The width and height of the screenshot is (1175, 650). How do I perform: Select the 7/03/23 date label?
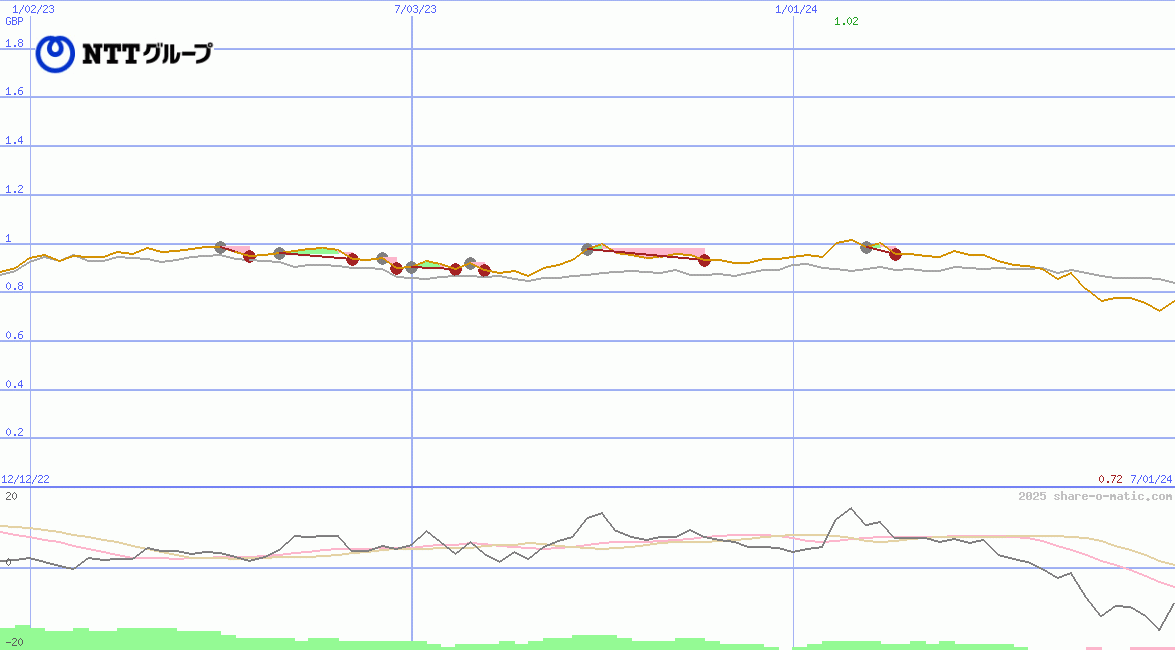point(413,8)
